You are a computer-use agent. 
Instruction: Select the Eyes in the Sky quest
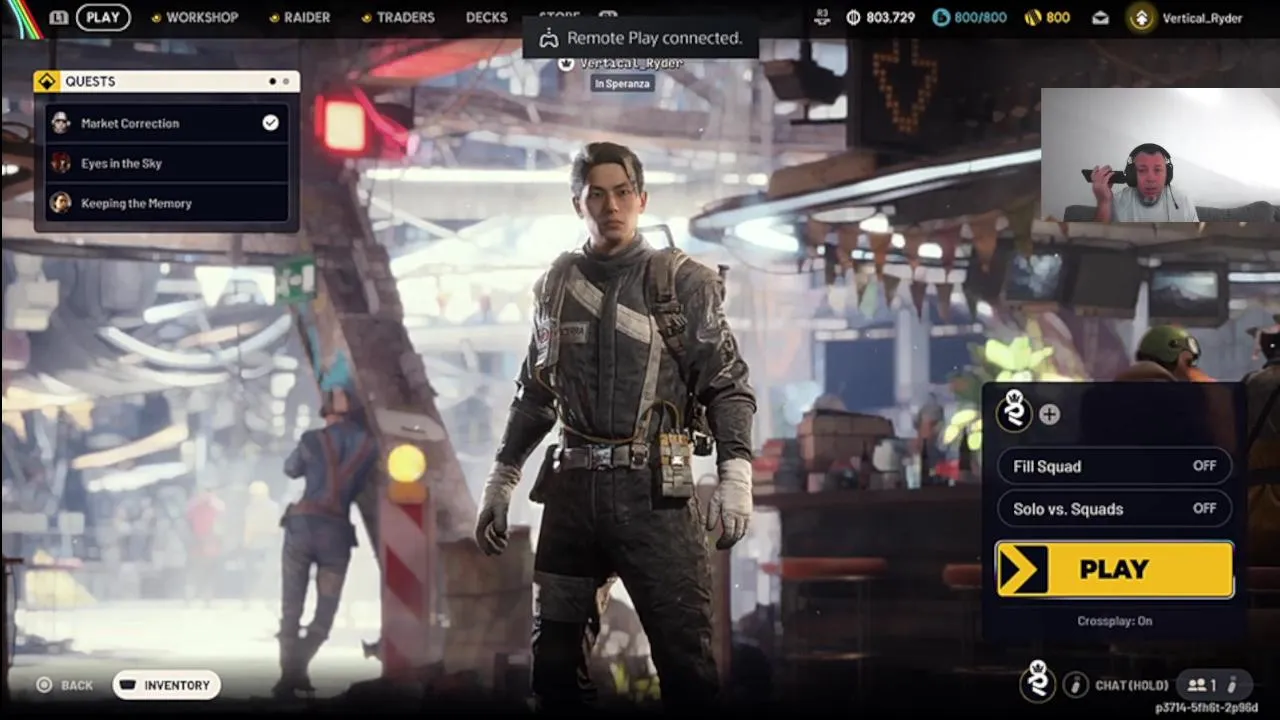167,163
